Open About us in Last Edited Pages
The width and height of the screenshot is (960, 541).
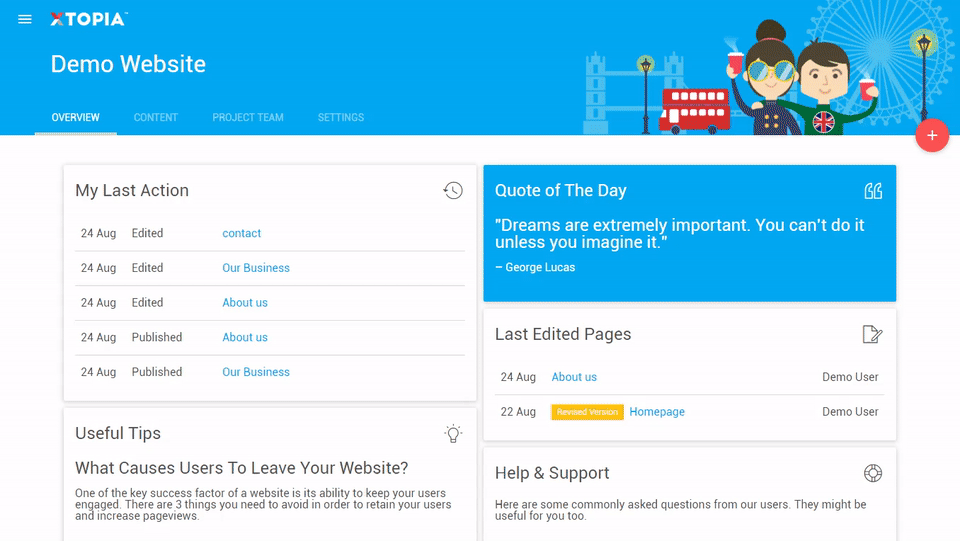tap(574, 377)
